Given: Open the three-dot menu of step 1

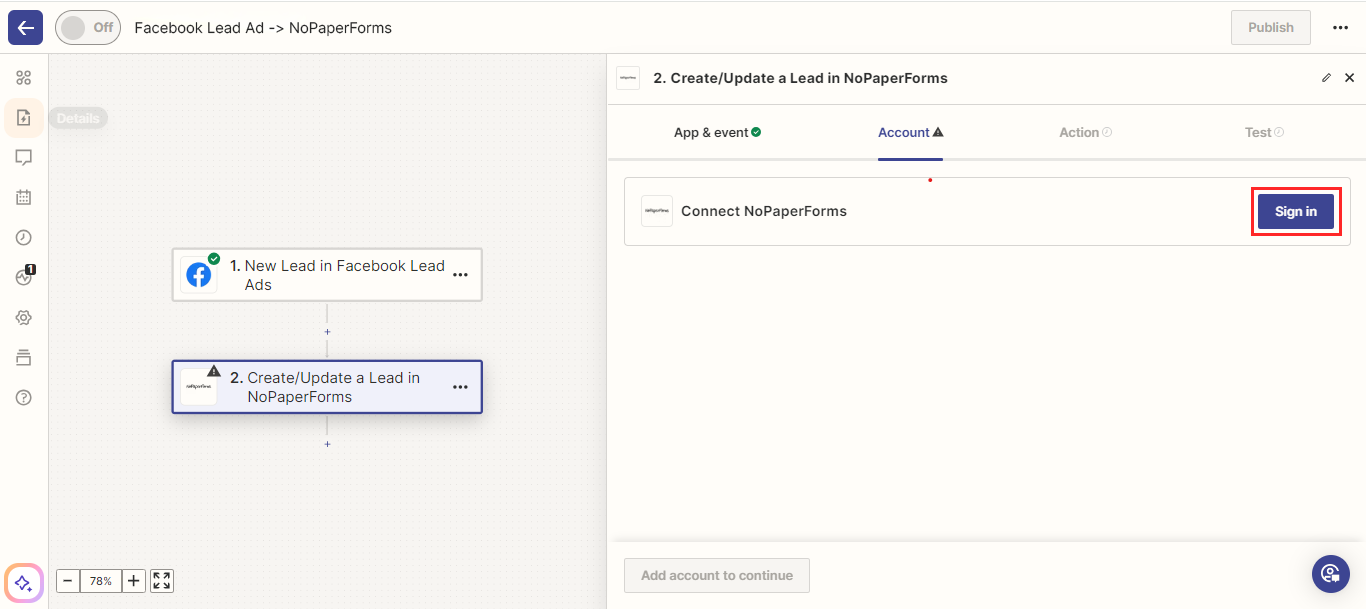Looking at the screenshot, I should pos(460,275).
